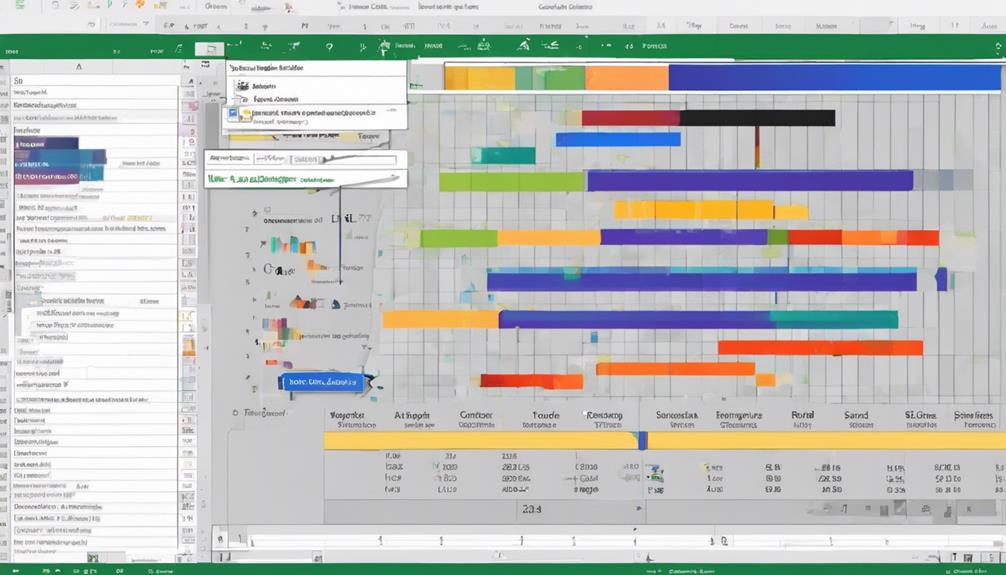Click the Sand column header below the chart
This screenshot has height=575, width=1006.
[x=856, y=416]
